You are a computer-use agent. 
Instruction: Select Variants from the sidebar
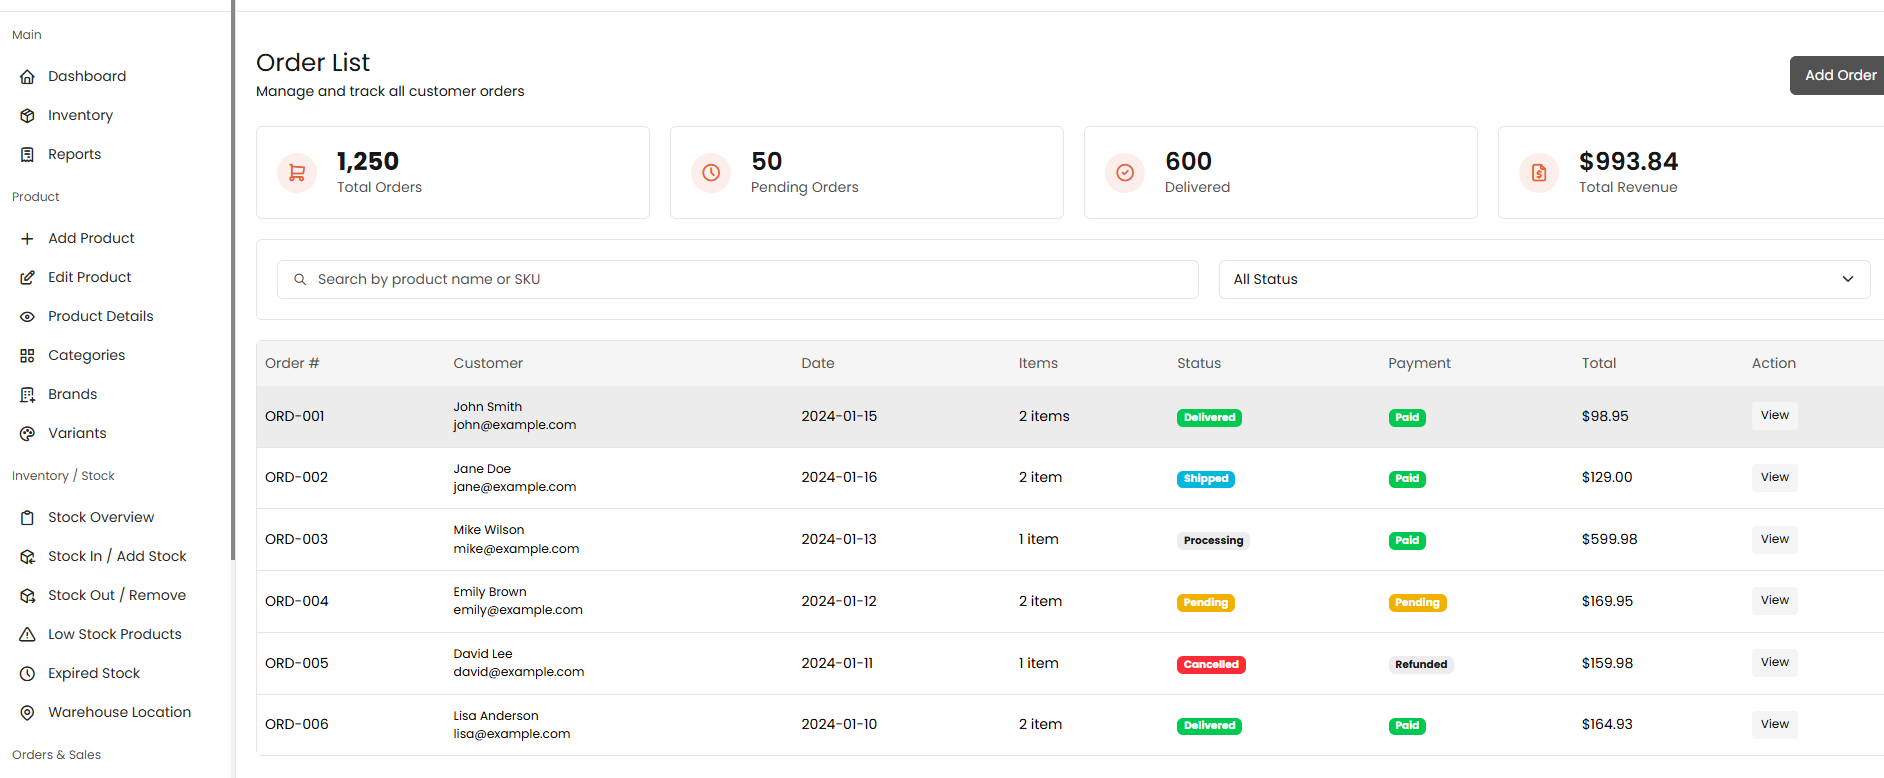point(77,433)
